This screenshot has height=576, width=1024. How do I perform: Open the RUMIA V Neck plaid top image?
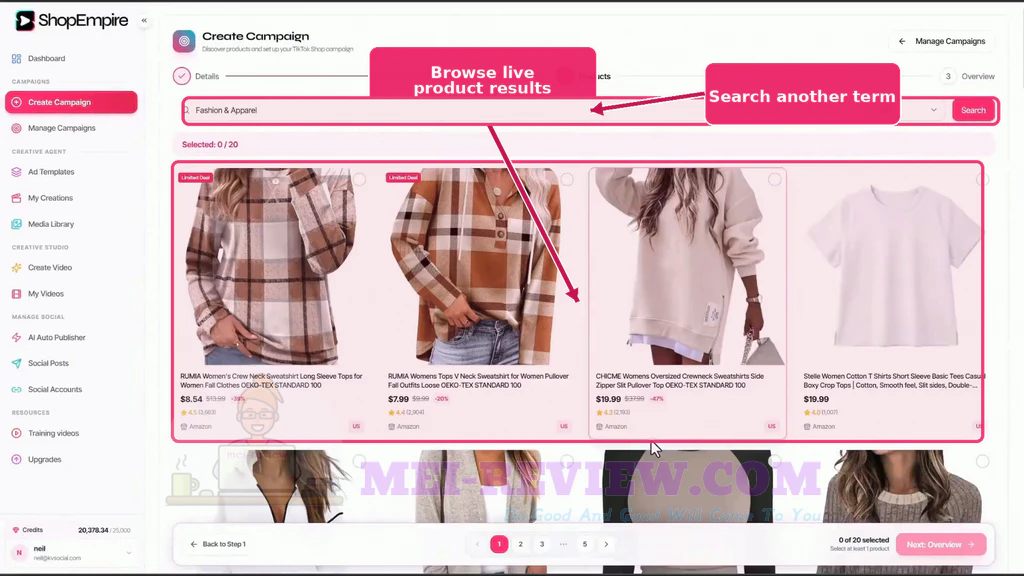point(479,266)
